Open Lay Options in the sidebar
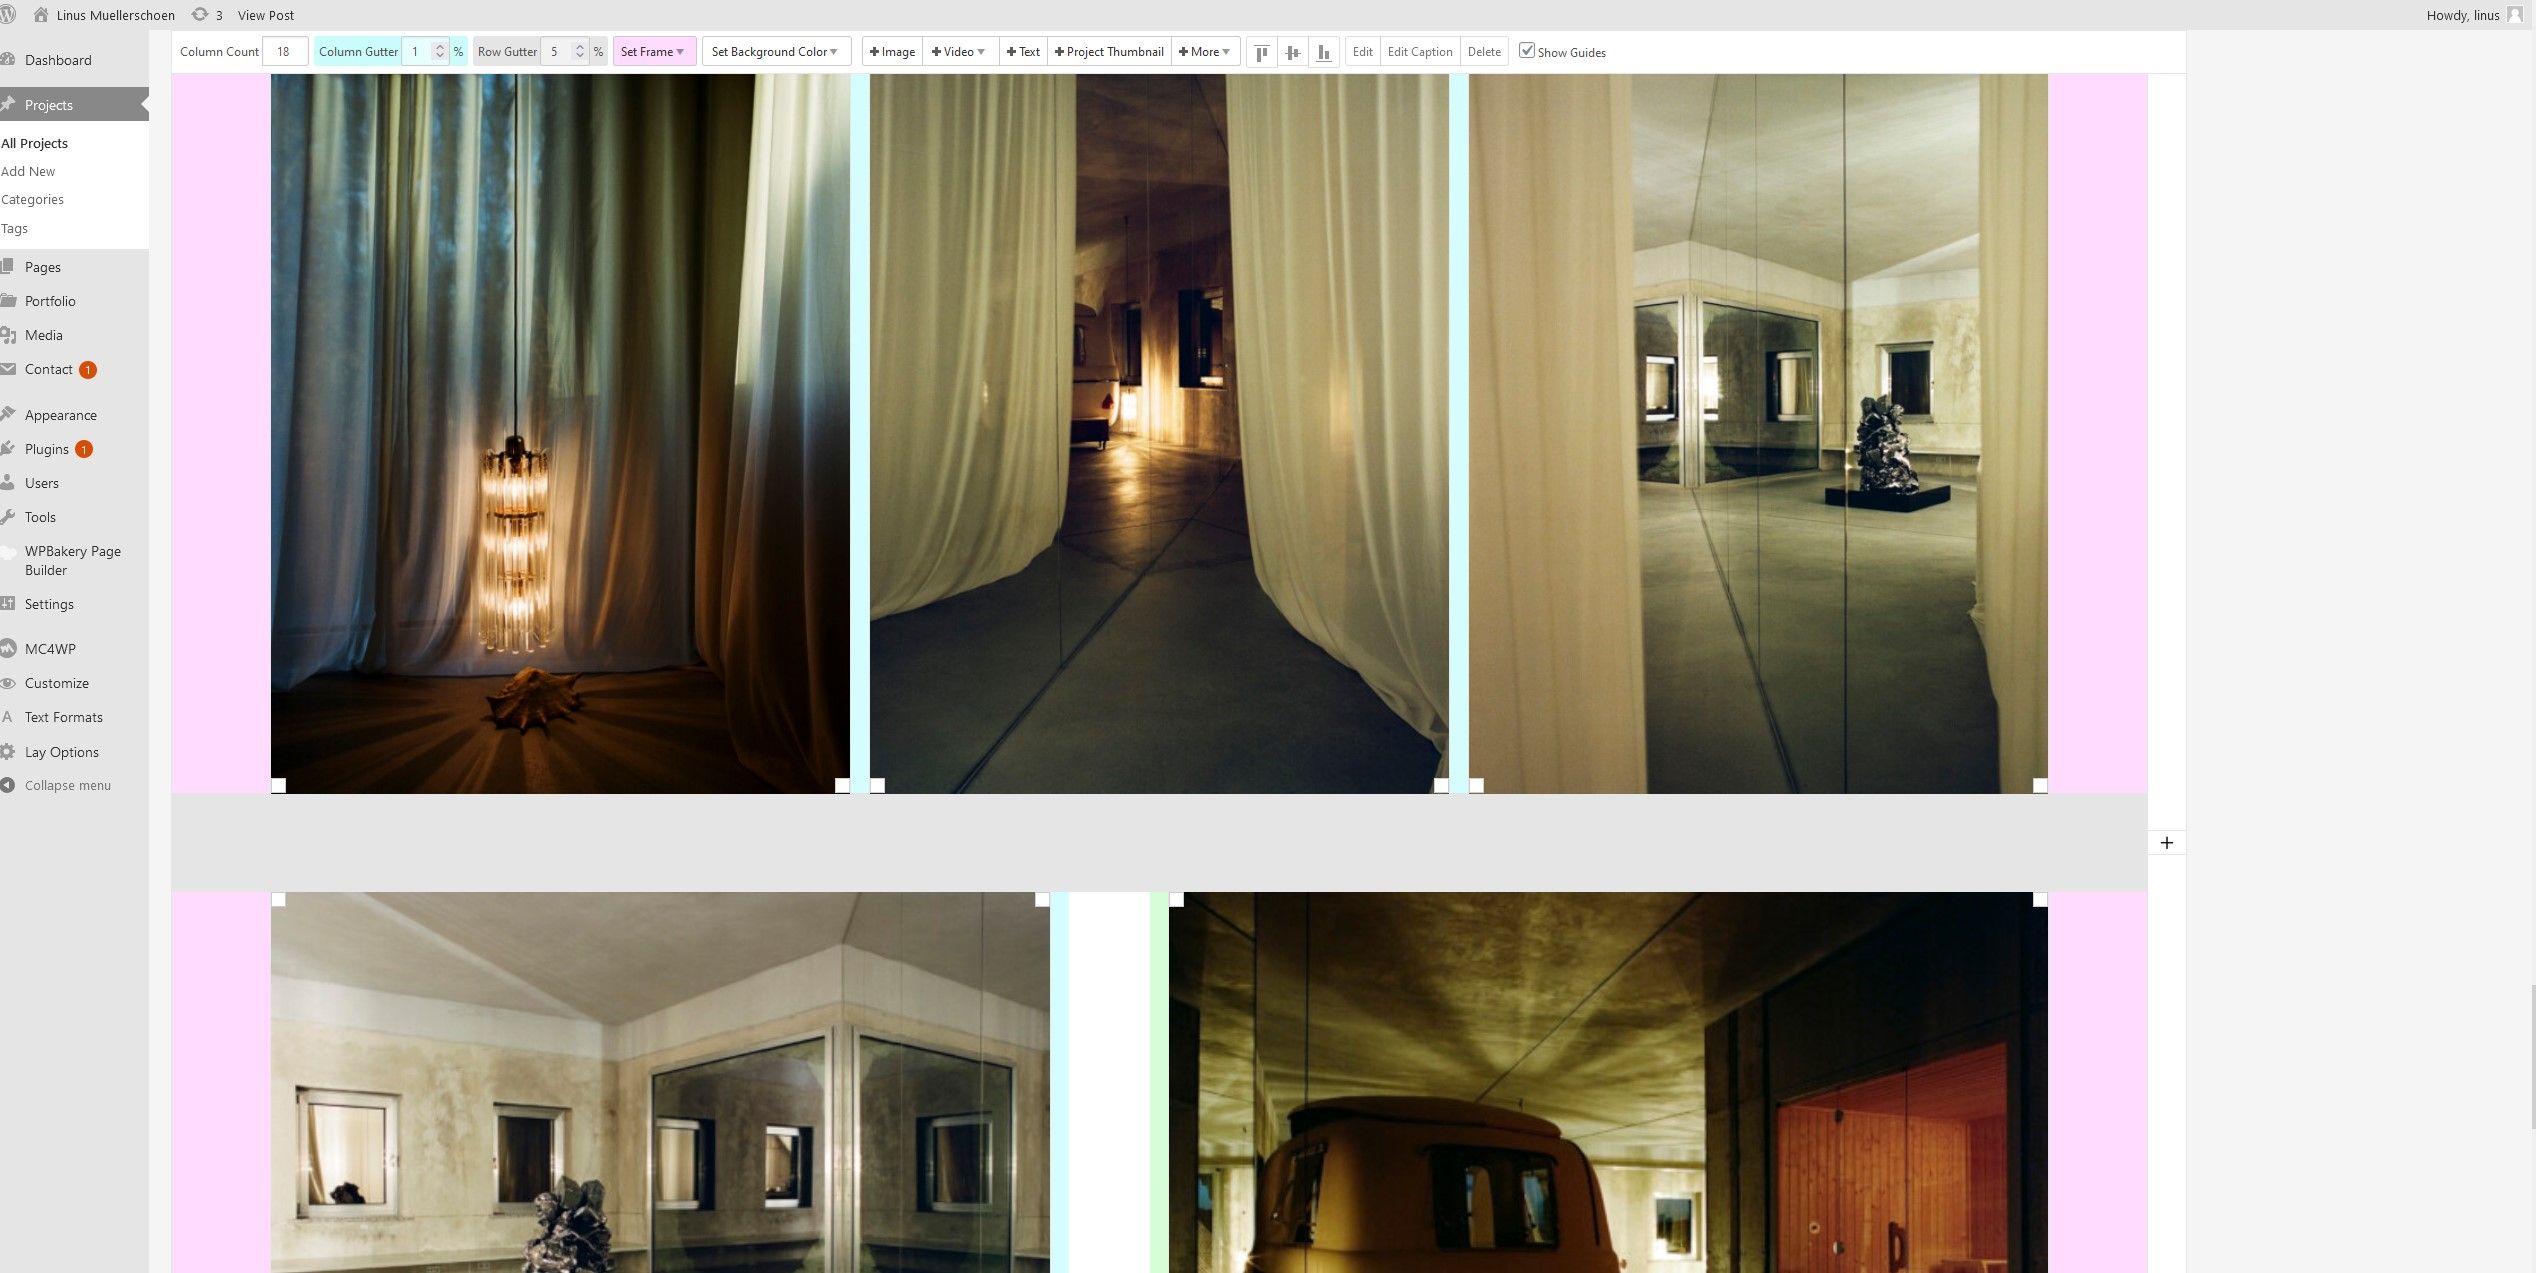Viewport: 2536px width, 1273px height. 62,752
